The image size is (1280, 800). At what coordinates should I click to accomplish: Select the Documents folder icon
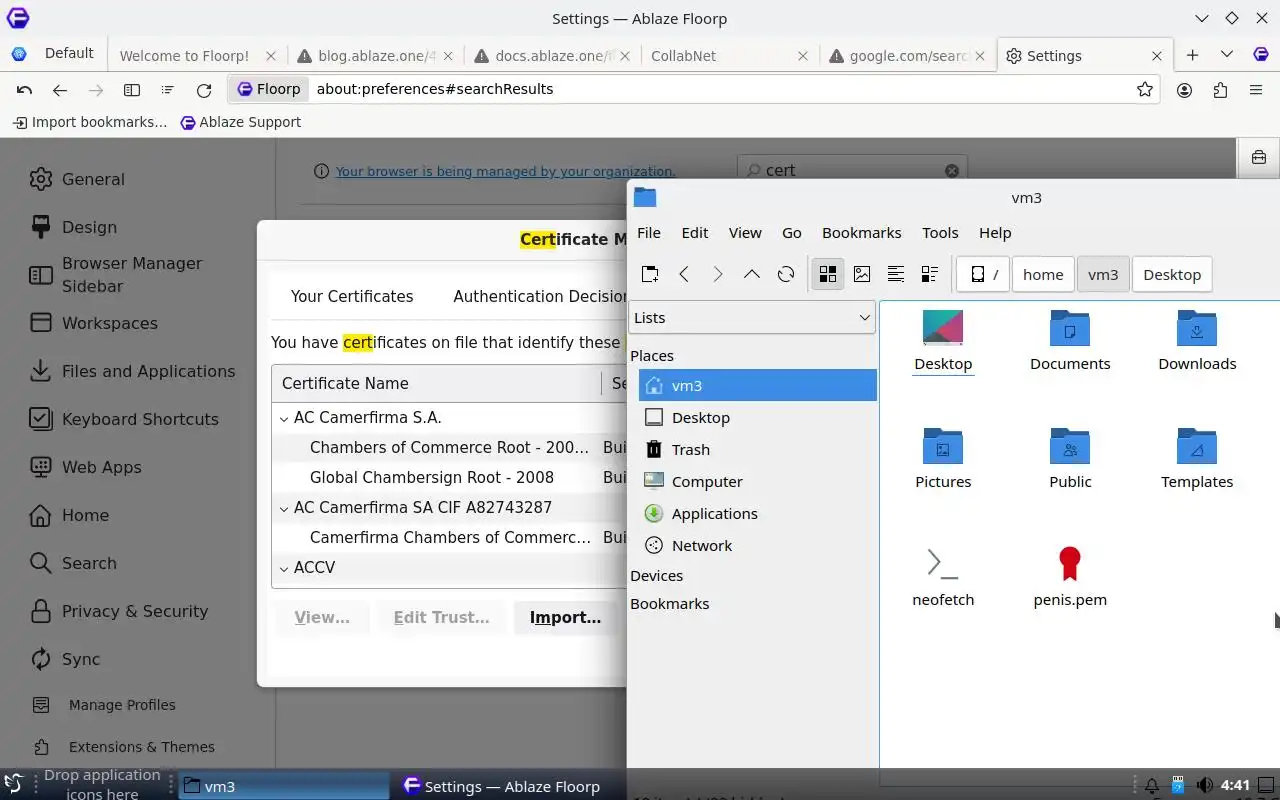(x=1070, y=340)
